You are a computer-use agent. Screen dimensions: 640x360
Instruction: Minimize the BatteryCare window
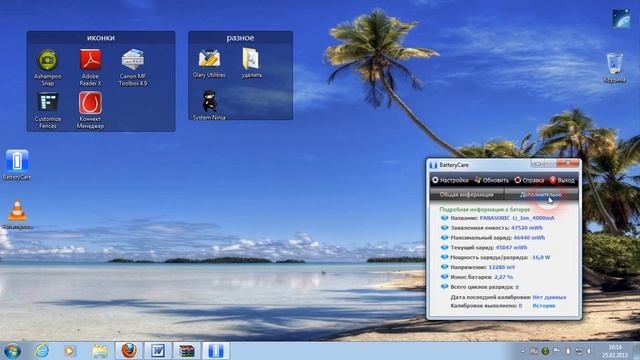coord(538,164)
